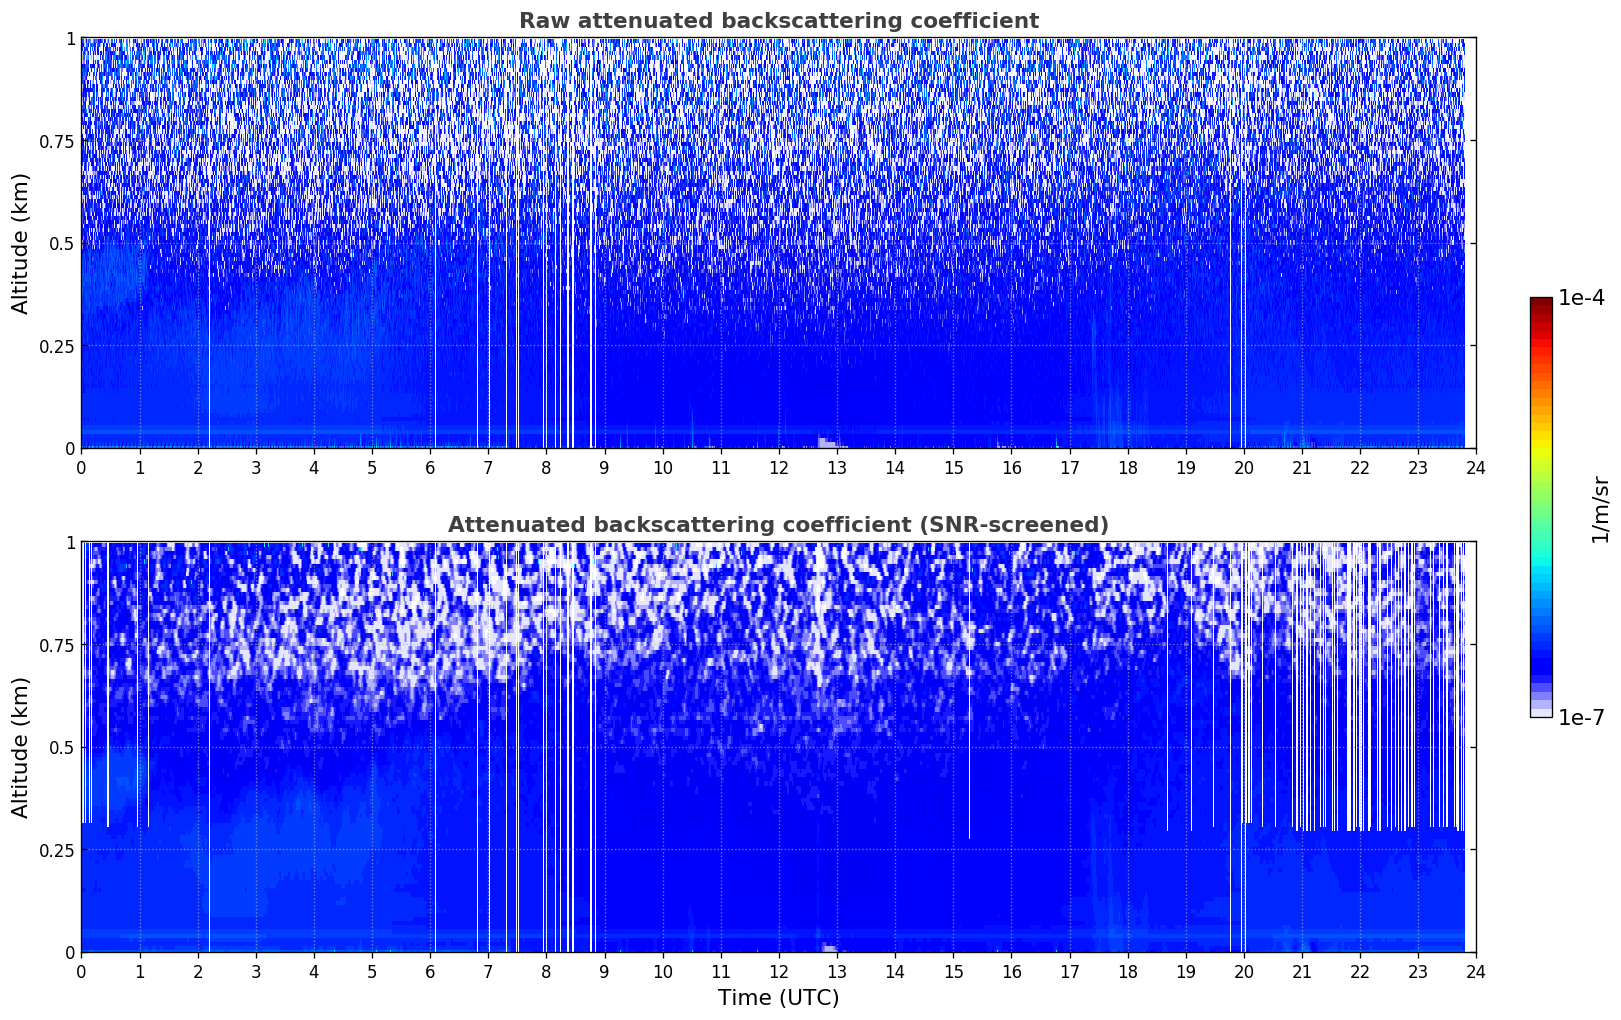The height and width of the screenshot is (1020, 1621).
Task: Click the 0.75 altitude tick on lower plot
Action: point(57,645)
